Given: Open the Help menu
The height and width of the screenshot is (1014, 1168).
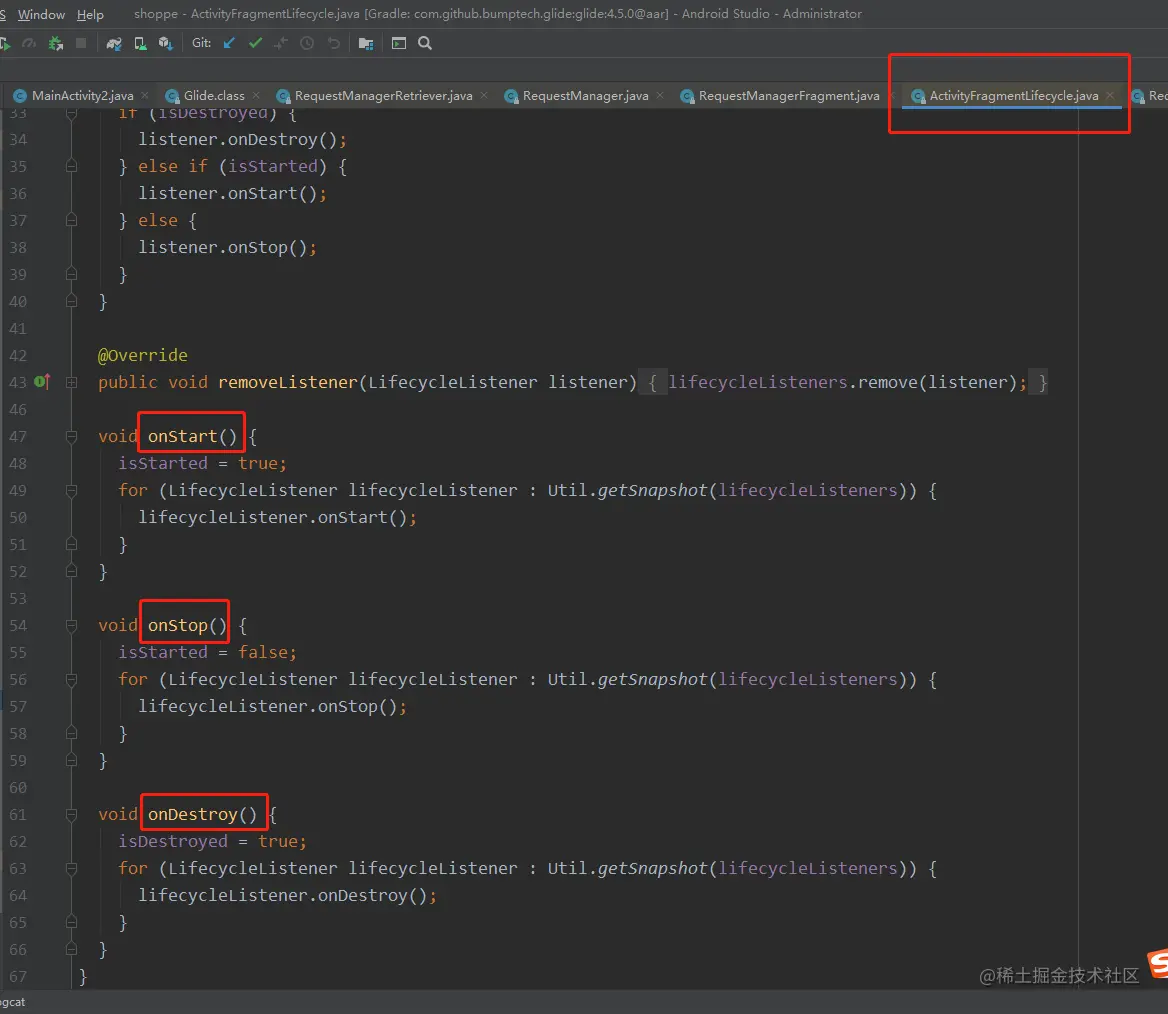Looking at the screenshot, I should (x=90, y=14).
